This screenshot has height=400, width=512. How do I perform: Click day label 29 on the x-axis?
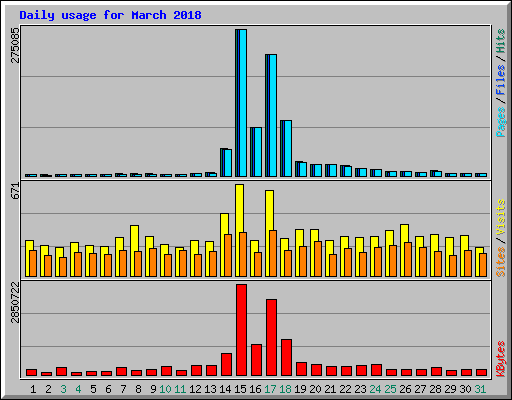pyautogui.click(x=450, y=389)
